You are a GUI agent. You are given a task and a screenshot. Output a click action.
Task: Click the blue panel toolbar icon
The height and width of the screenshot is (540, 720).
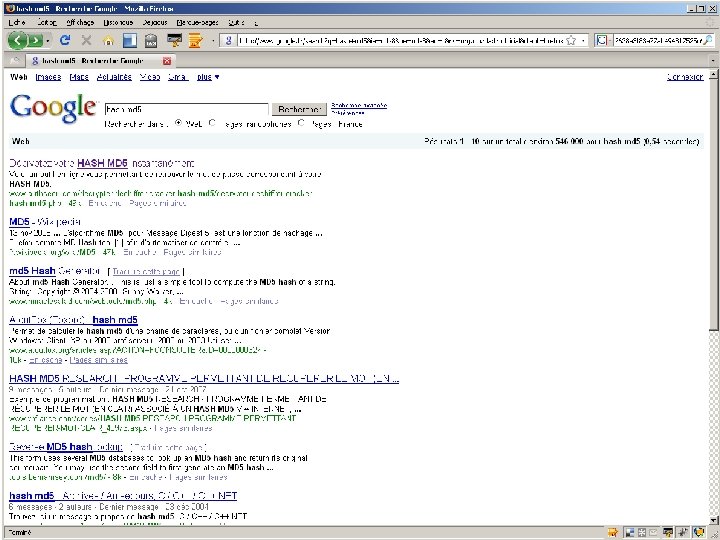130,40
